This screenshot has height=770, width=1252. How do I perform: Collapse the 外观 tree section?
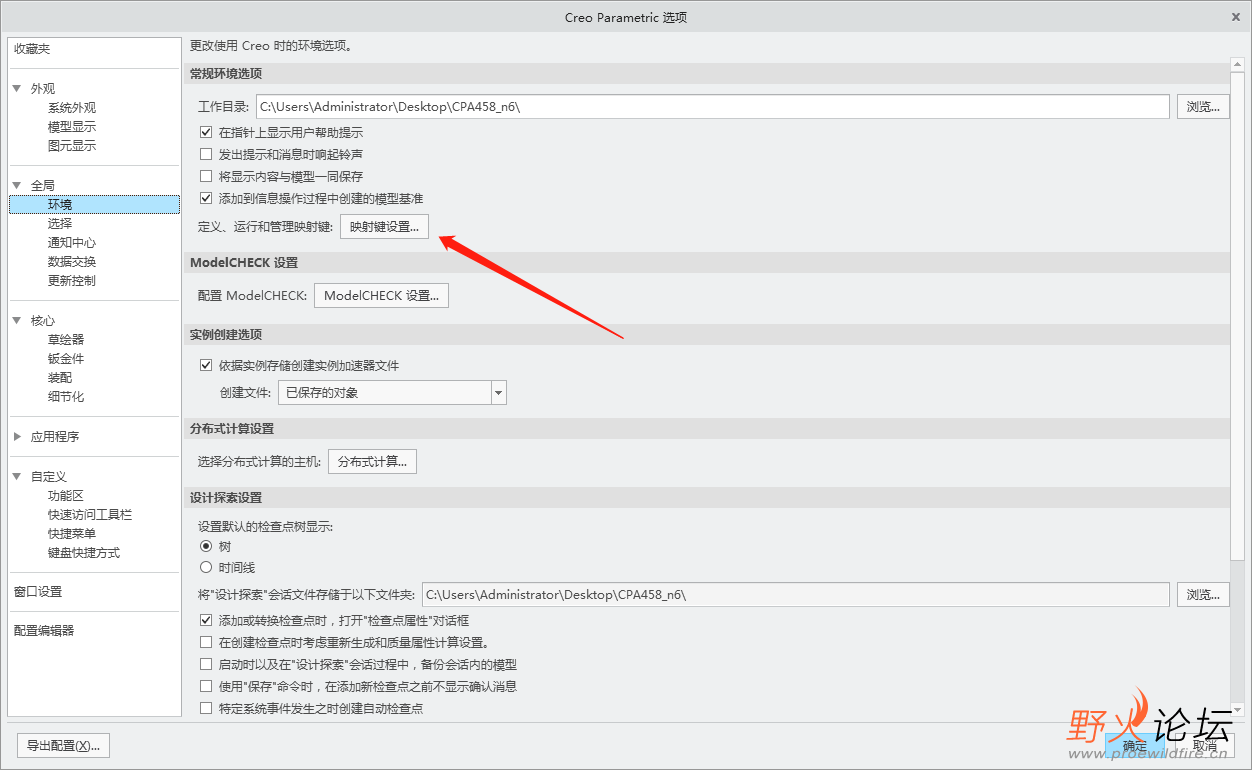click(x=17, y=88)
